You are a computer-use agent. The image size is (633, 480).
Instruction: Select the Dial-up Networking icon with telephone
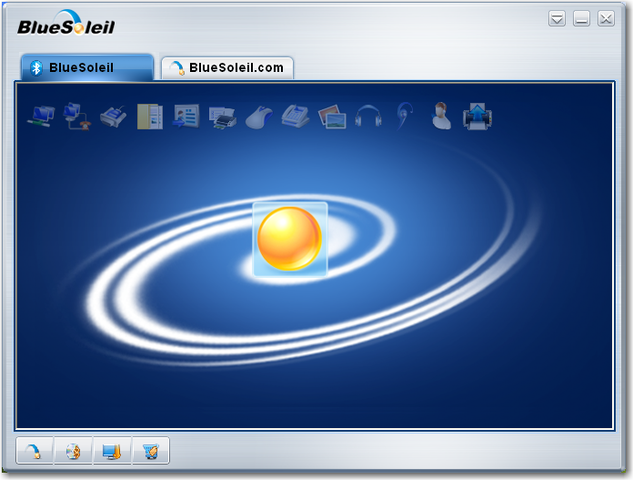pyautogui.click(x=77, y=116)
